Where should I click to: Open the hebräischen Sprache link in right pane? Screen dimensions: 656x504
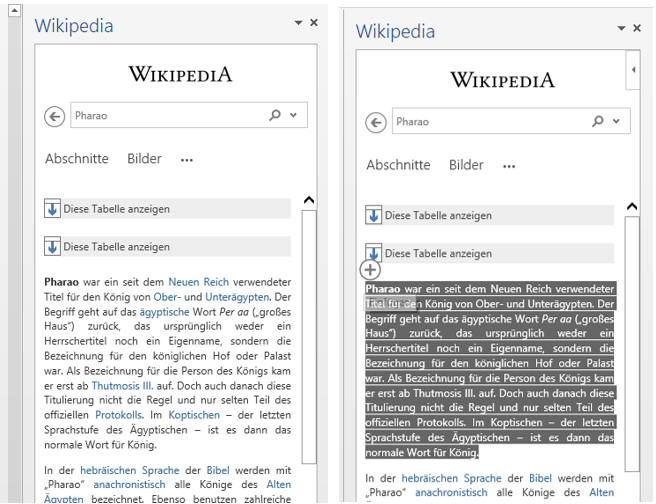(444, 479)
